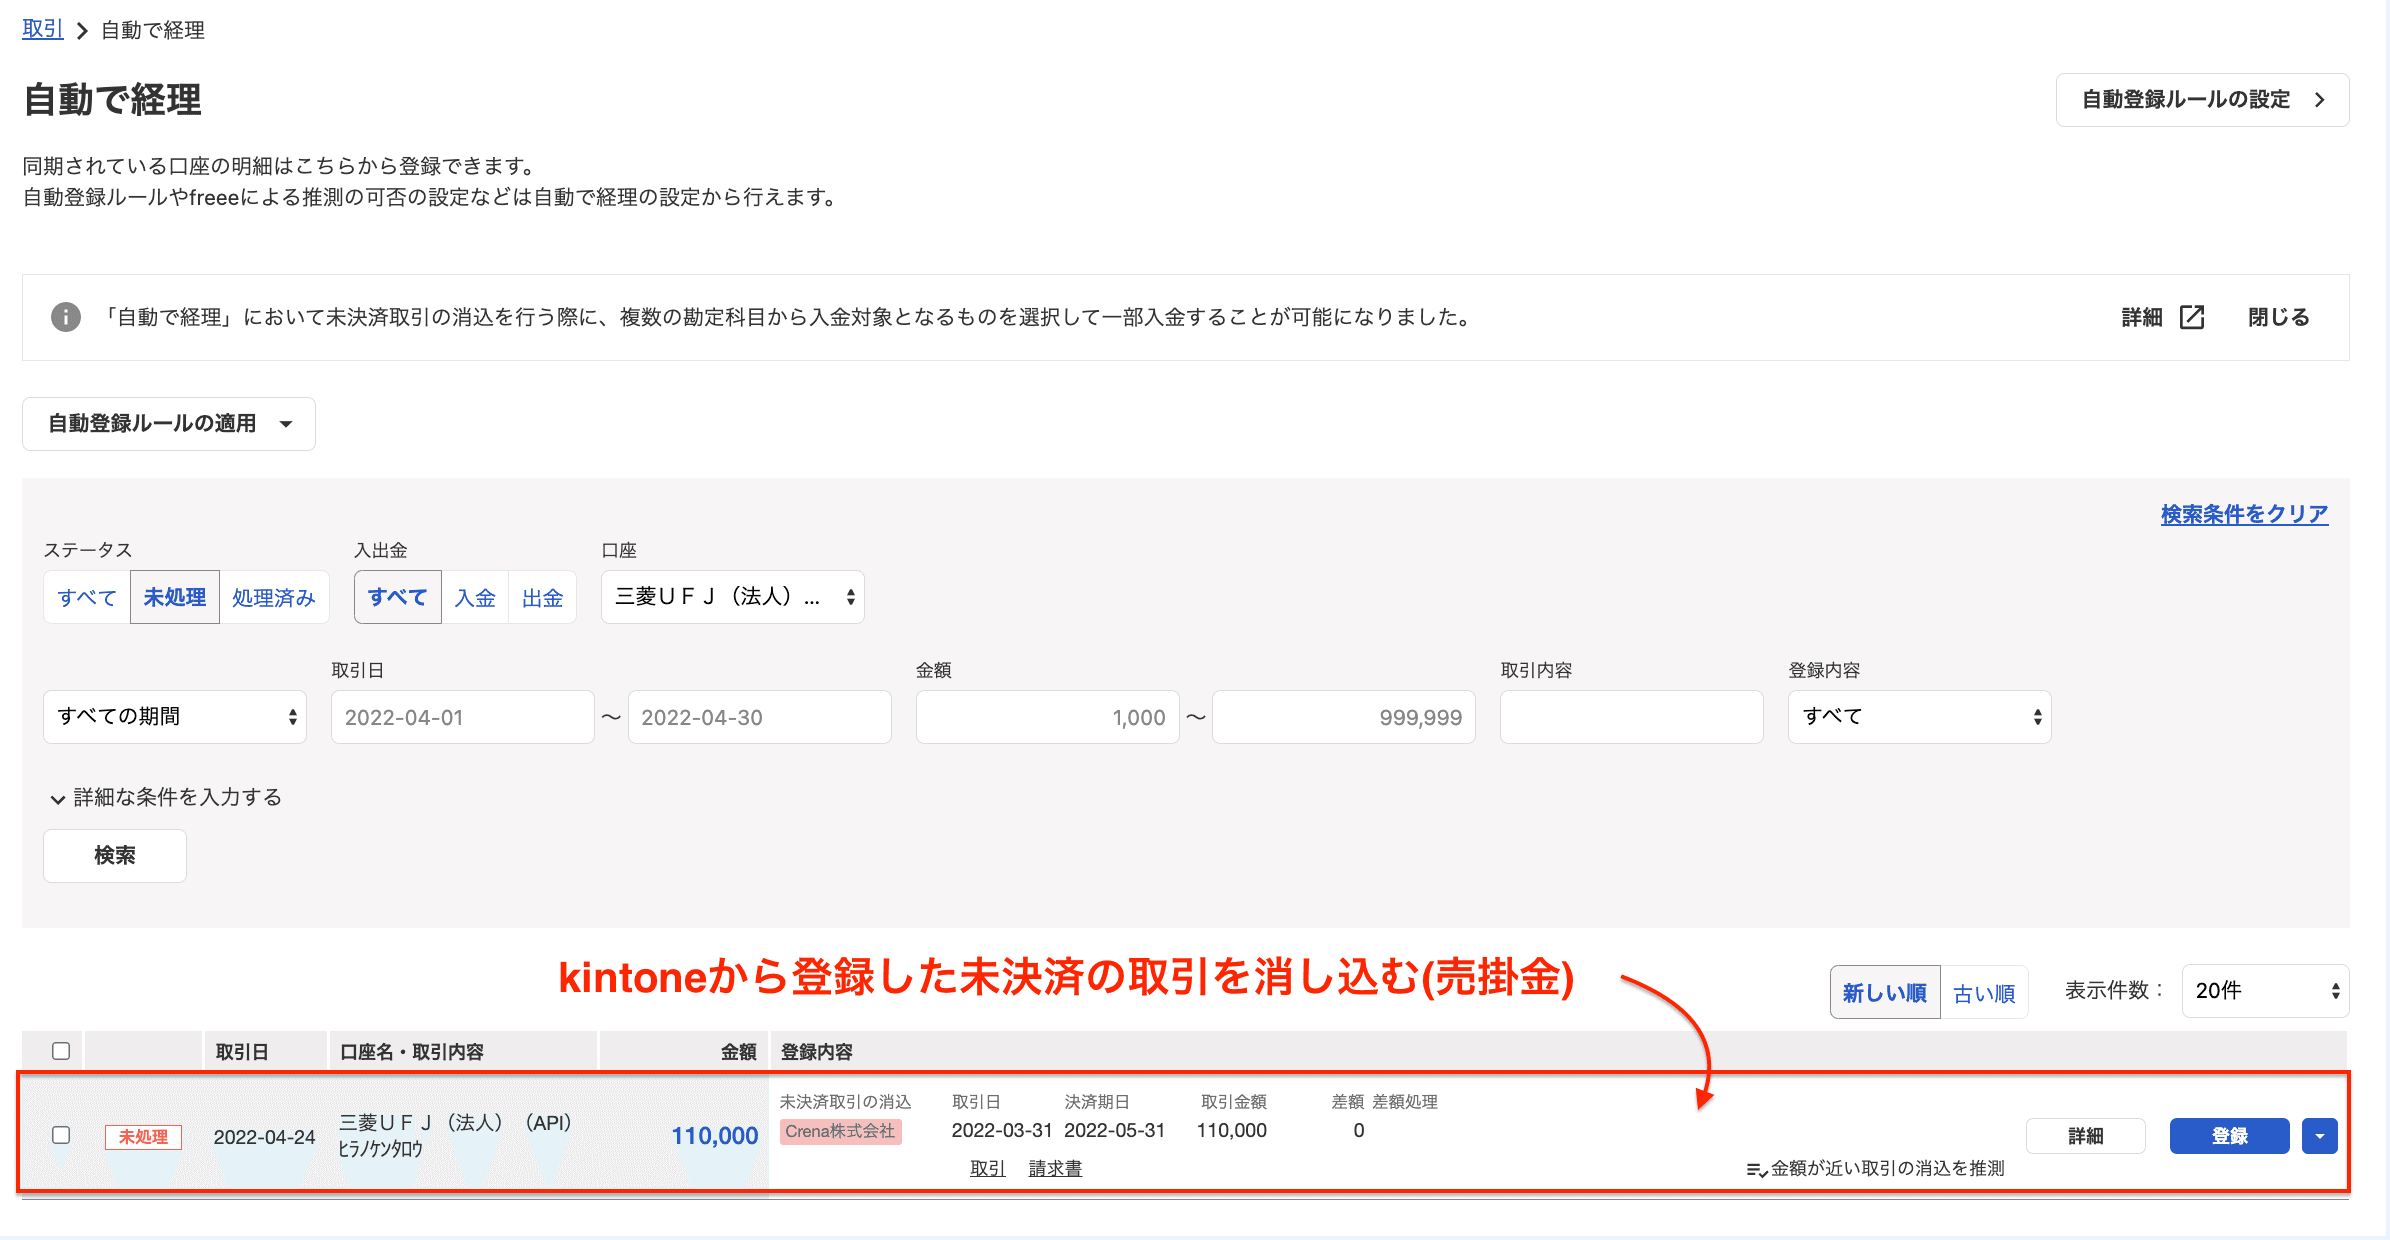Click the 取引日 end date field 2022-04-30
The height and width of the screenshot is (1240, 2390).
(760, 717)
